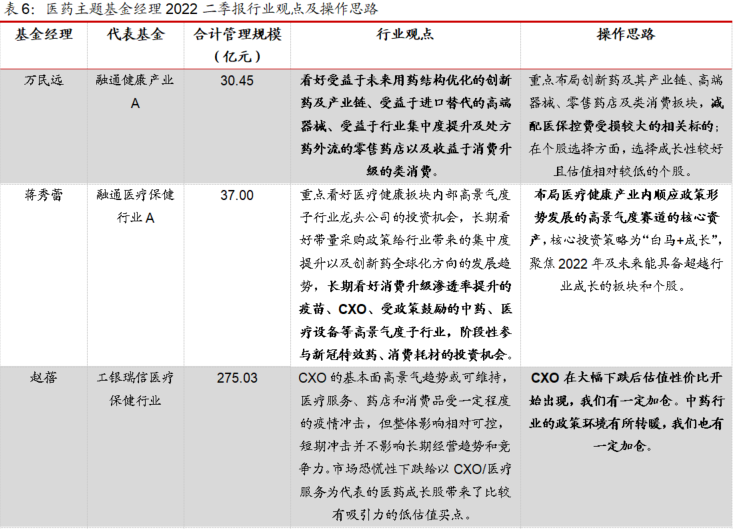This screenshot has width=733, height=529.
Task: Click 赵蓓's industry view cell starting 'CXO的基本面高景气'
Action: (405, 446)
